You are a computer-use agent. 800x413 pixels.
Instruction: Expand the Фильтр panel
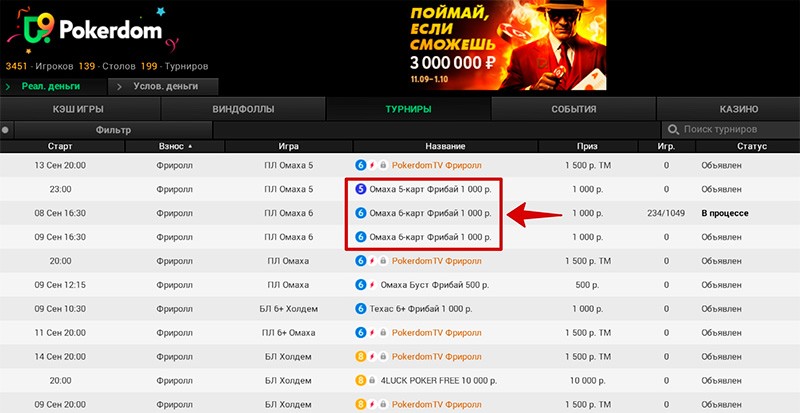point(112,129)
